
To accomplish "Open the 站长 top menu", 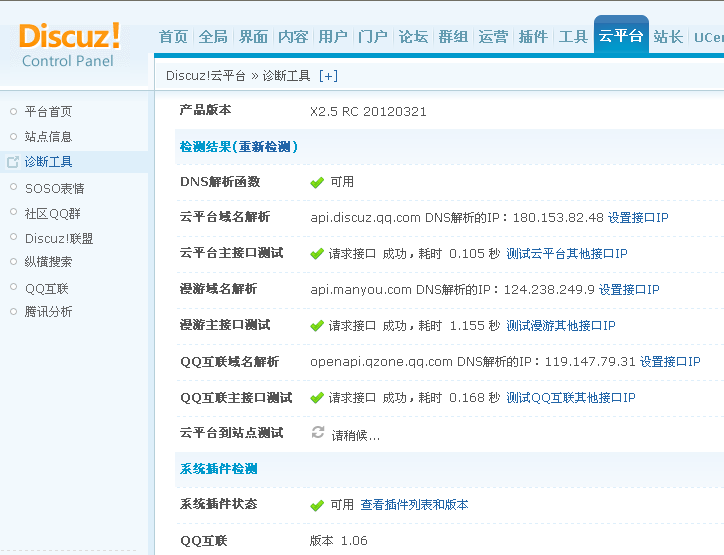I will coord(668,36).
